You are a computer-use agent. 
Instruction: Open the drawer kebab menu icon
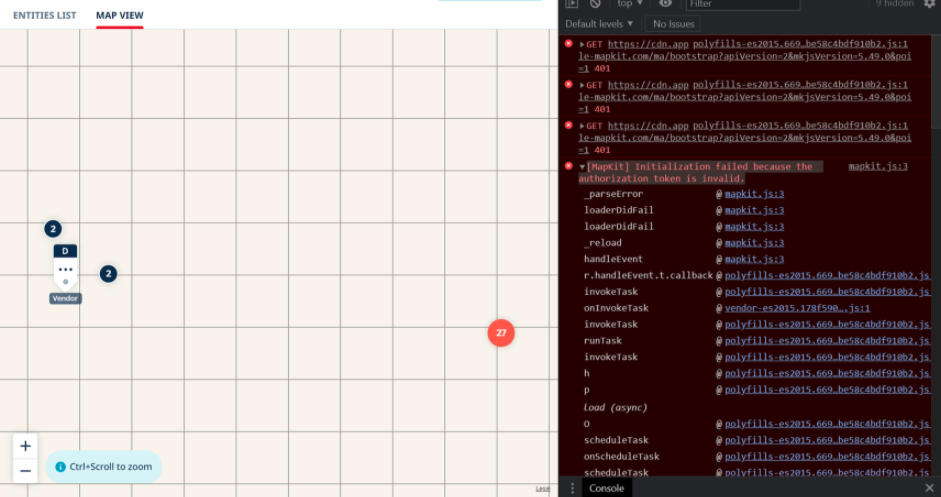pyautogui.click(x=572, y=488)
